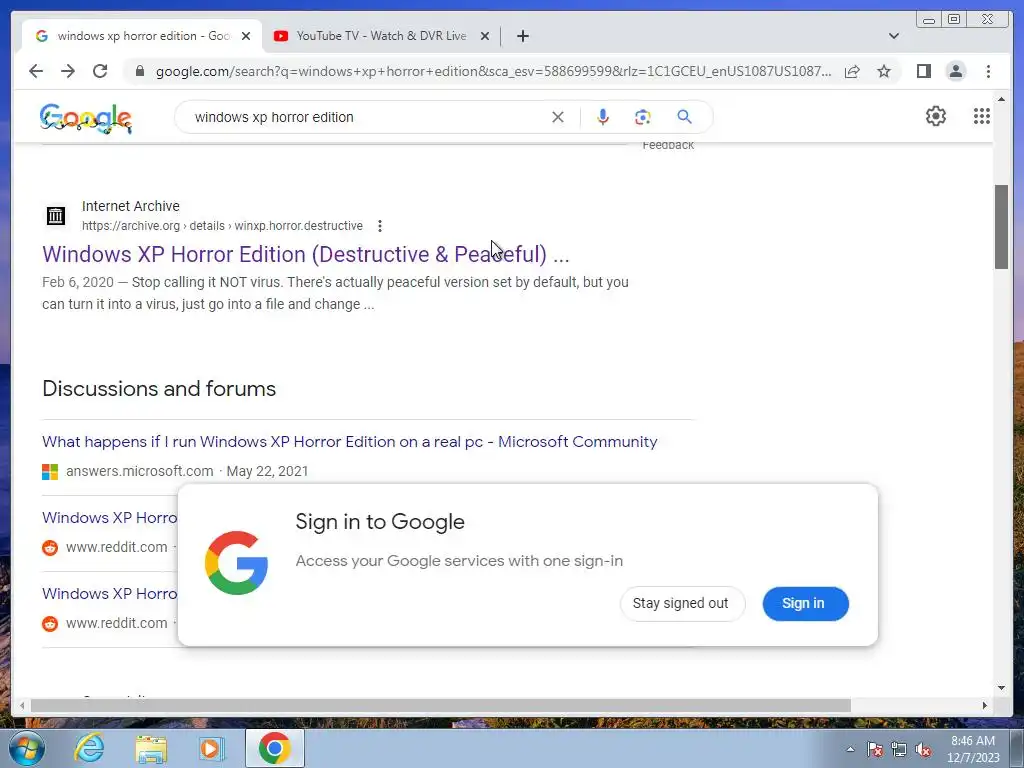The image size is (1024, 768).
Task: Click the answers.microsoft.com source text
Action: (140, 472)
